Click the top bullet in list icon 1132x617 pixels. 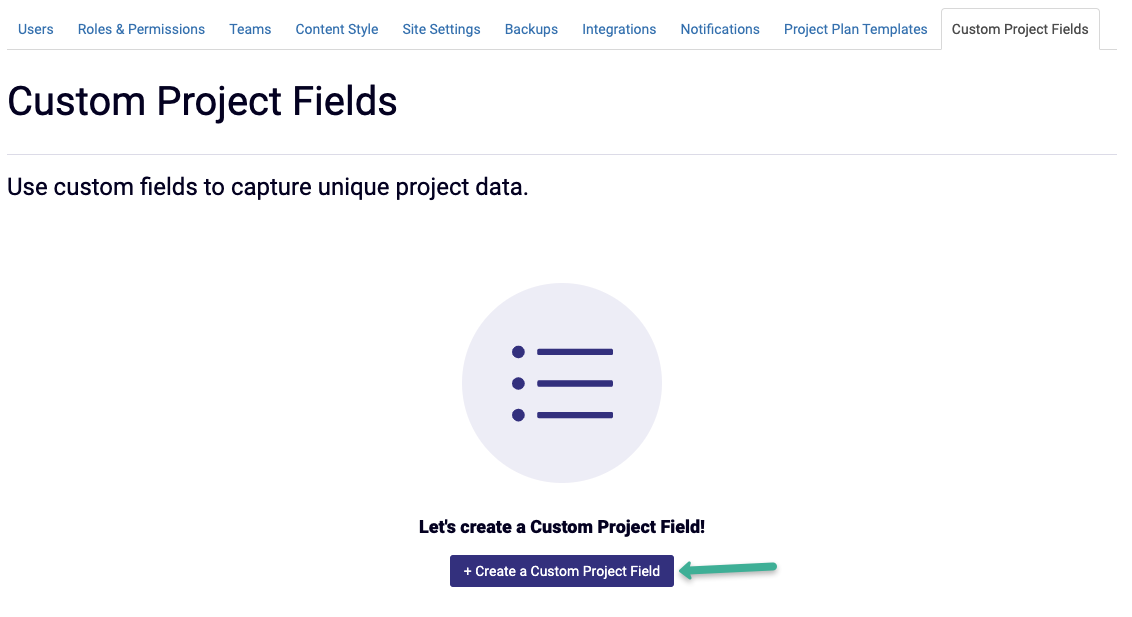click(518, 352)
